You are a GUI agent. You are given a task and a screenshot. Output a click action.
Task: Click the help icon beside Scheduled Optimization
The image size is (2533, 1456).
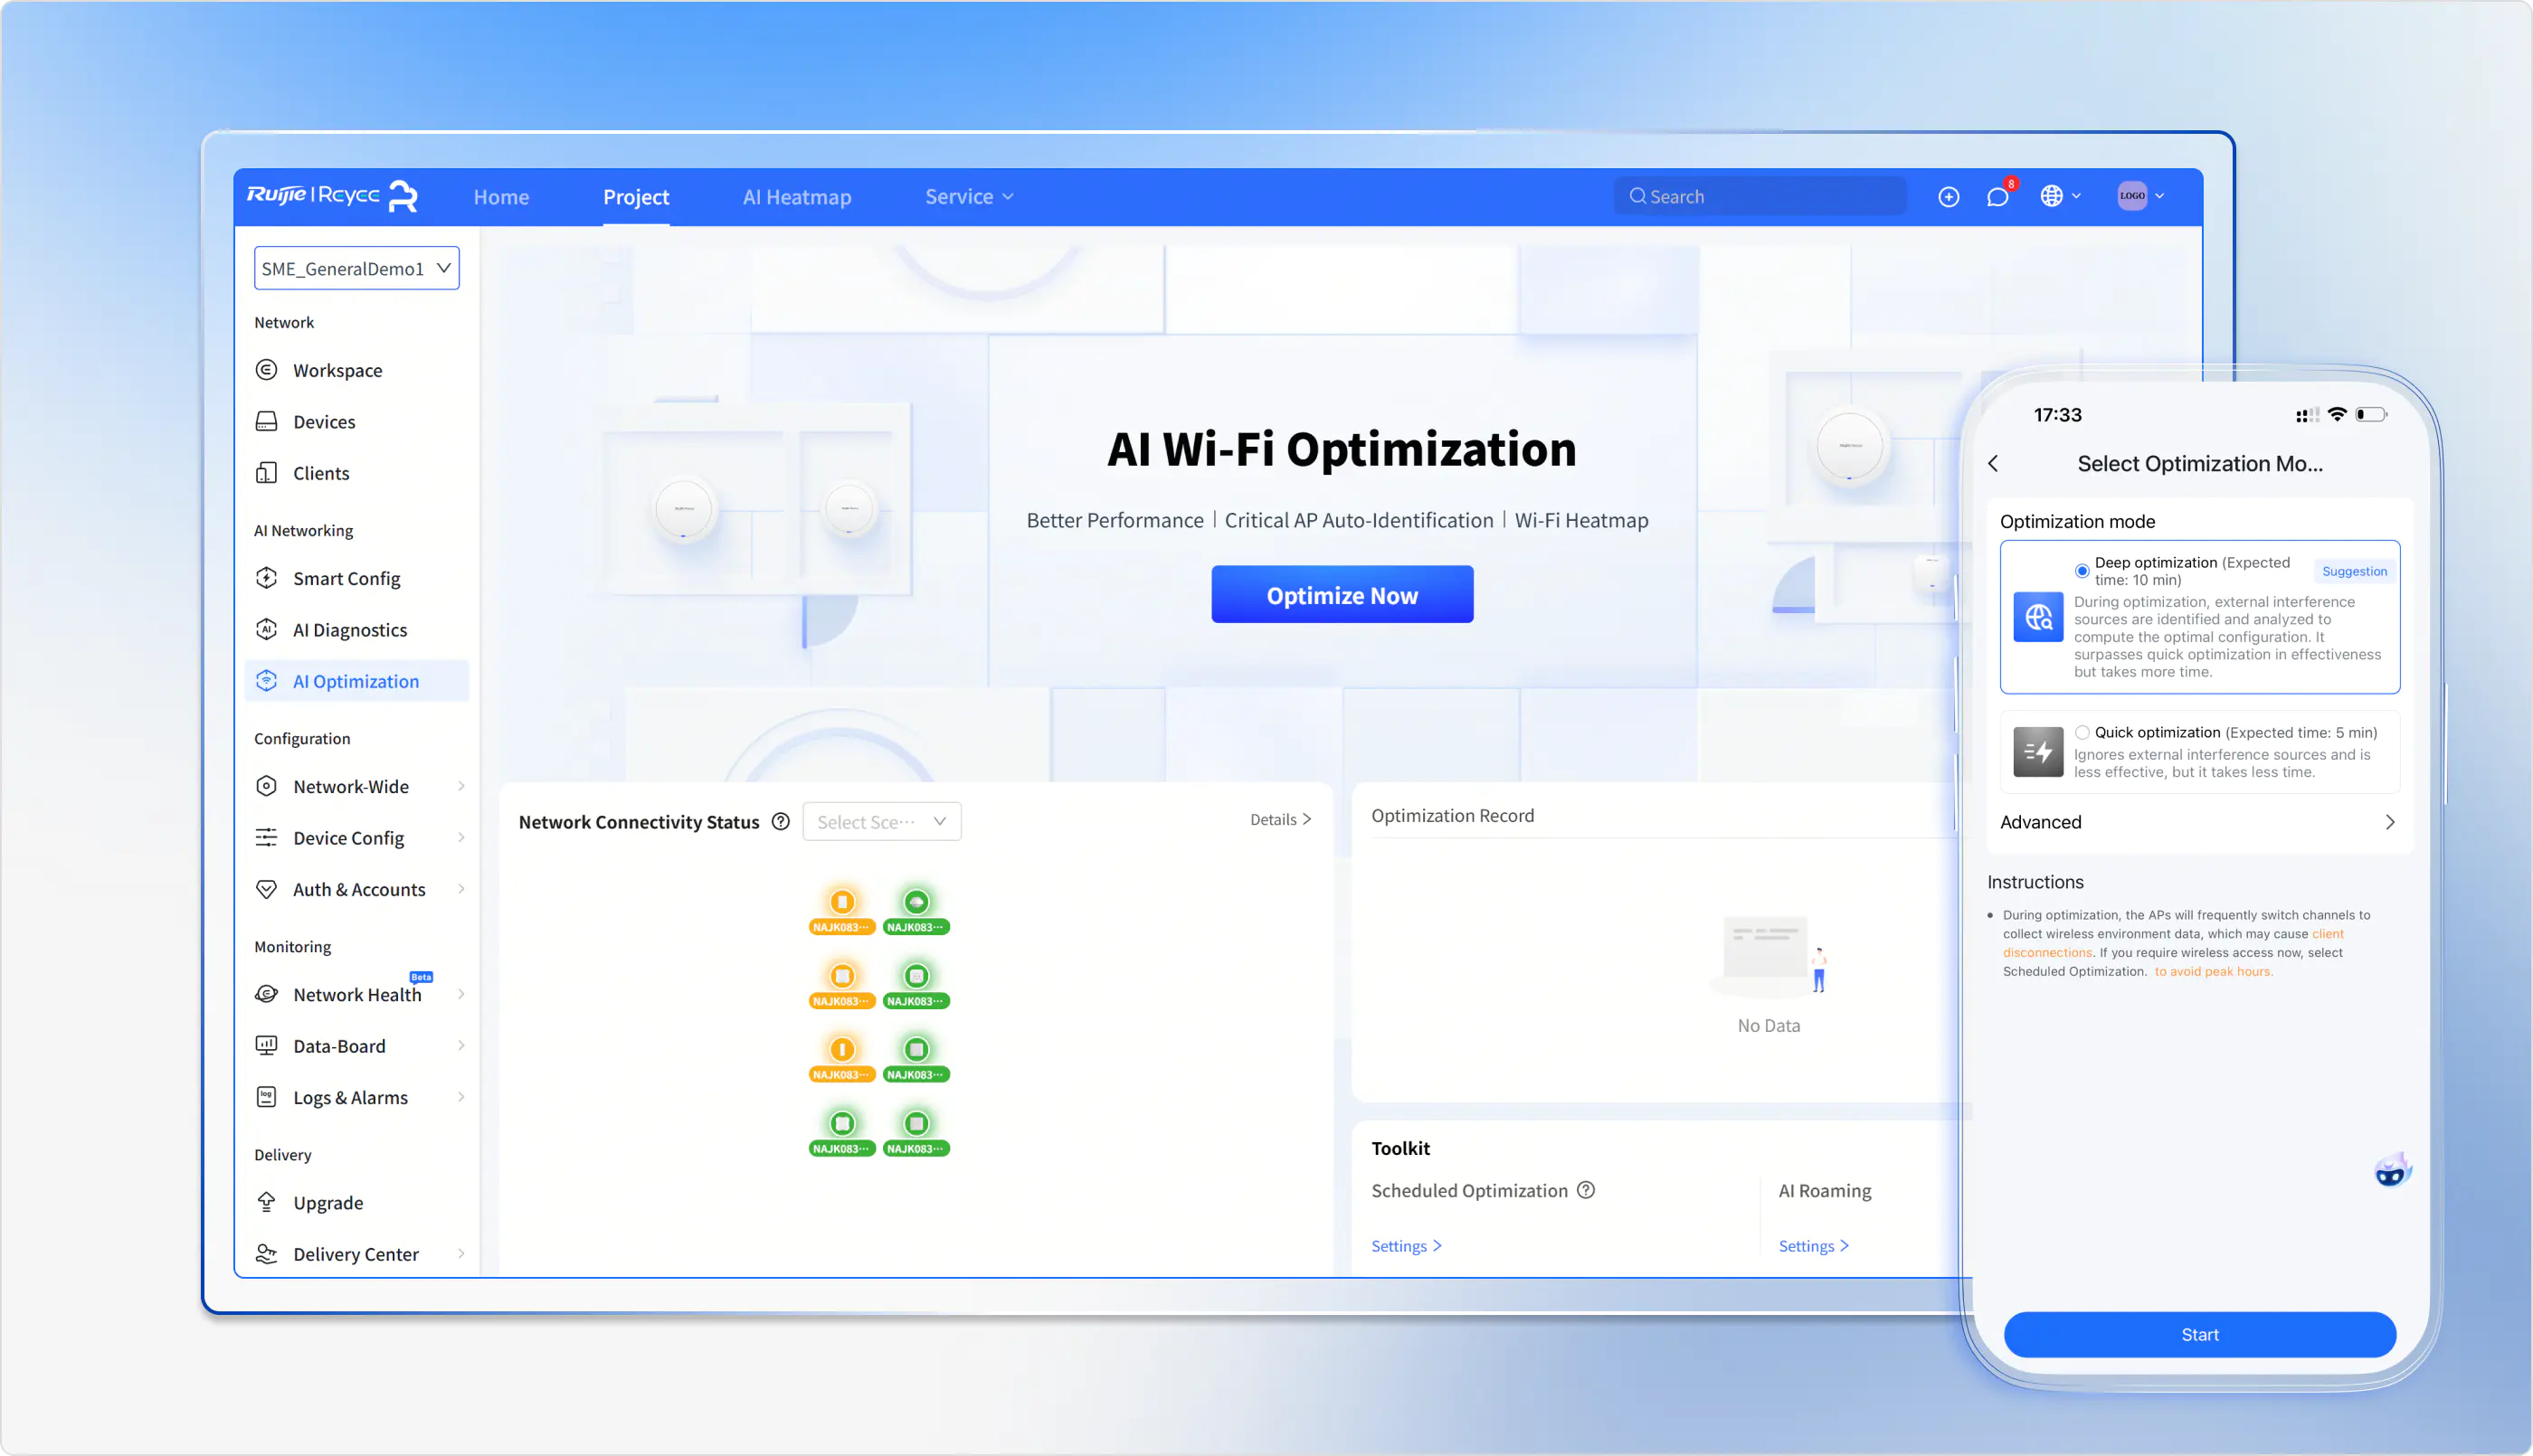tap(1586, 1190)
